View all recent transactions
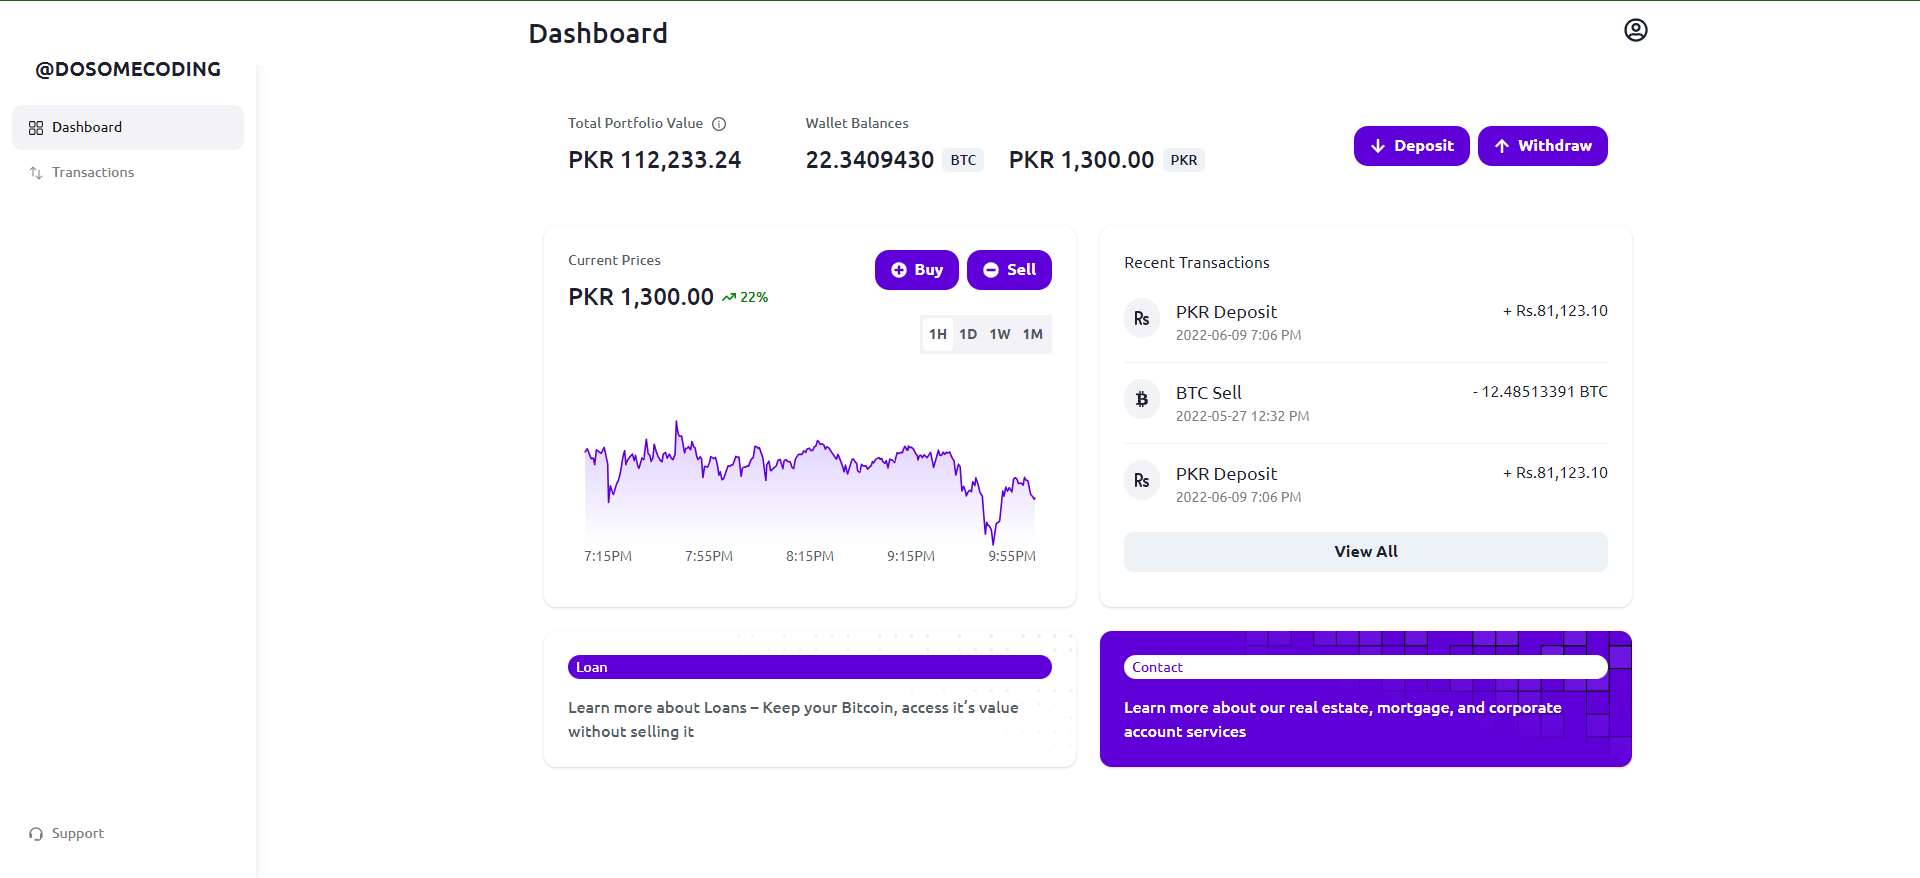 (x=1365, y=552)
